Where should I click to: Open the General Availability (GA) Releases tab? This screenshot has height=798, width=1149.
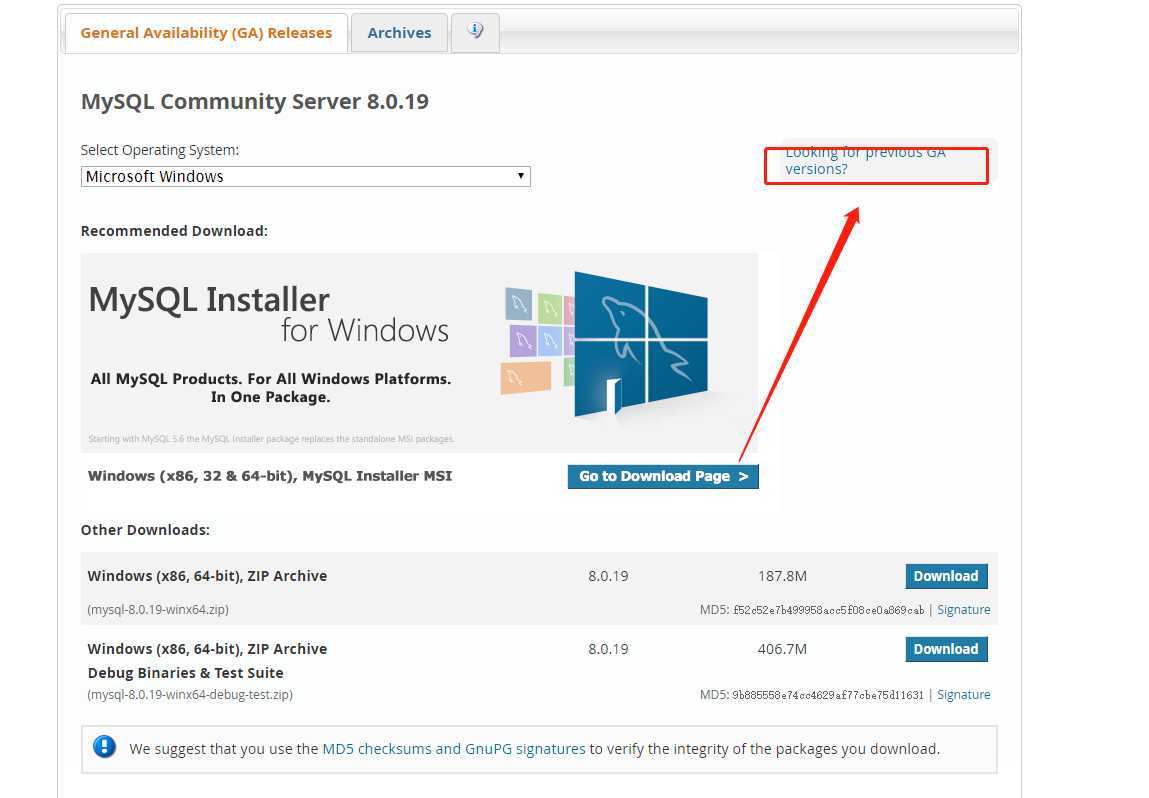(206, 33)
